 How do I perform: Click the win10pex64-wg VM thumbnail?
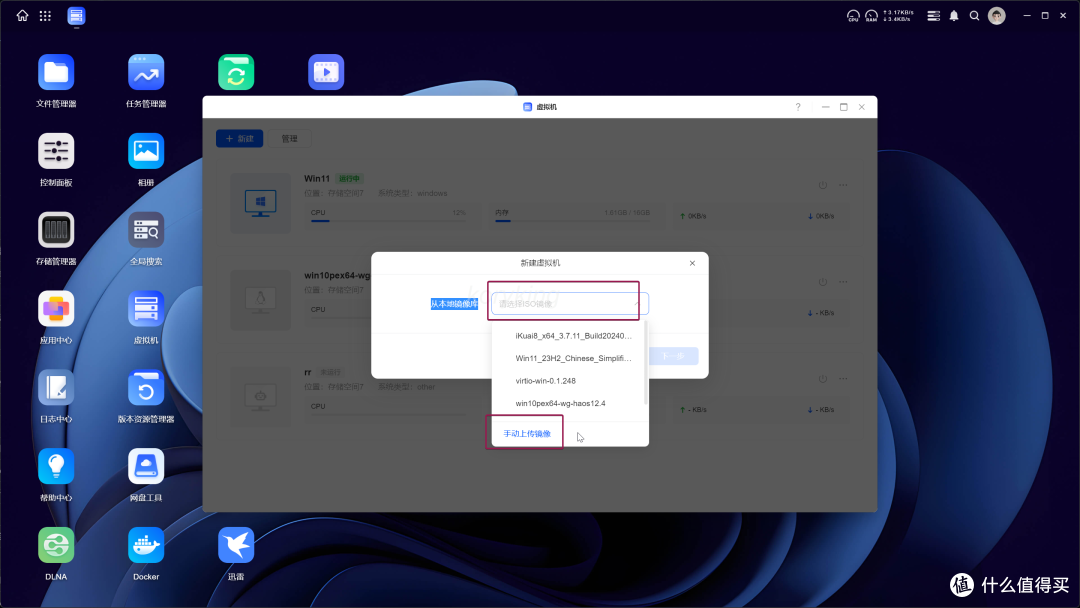click(x=260, y=300)
